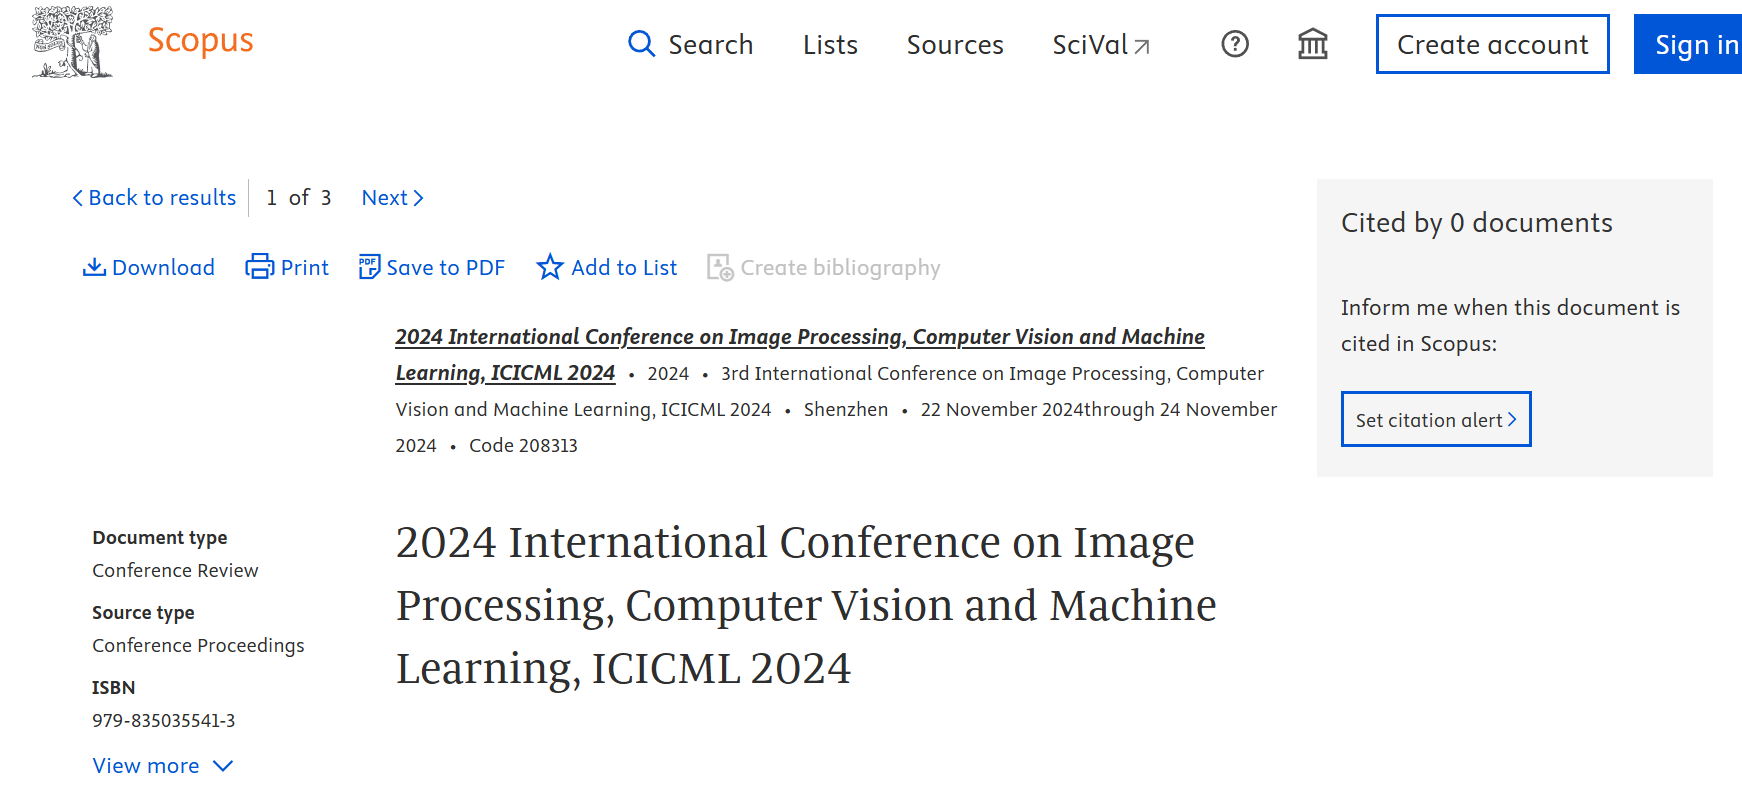Click the 'Code 208313' text
Viewport: 1742px width, 790px height.
523,445
